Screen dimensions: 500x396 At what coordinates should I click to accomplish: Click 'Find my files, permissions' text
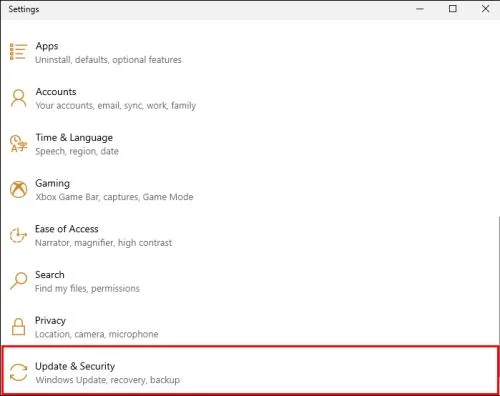pyautogui.click(x=87, y=288)
